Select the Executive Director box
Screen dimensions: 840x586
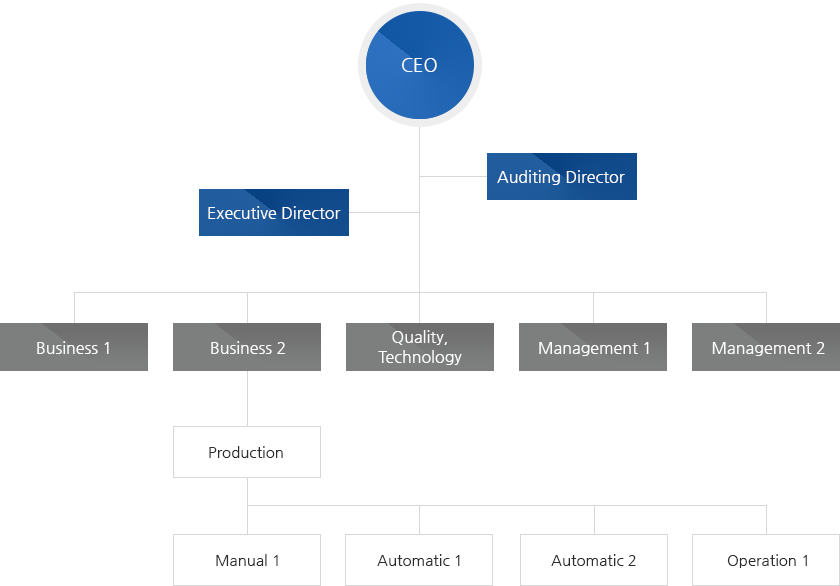pyautogui.click(x=273, y=213)
